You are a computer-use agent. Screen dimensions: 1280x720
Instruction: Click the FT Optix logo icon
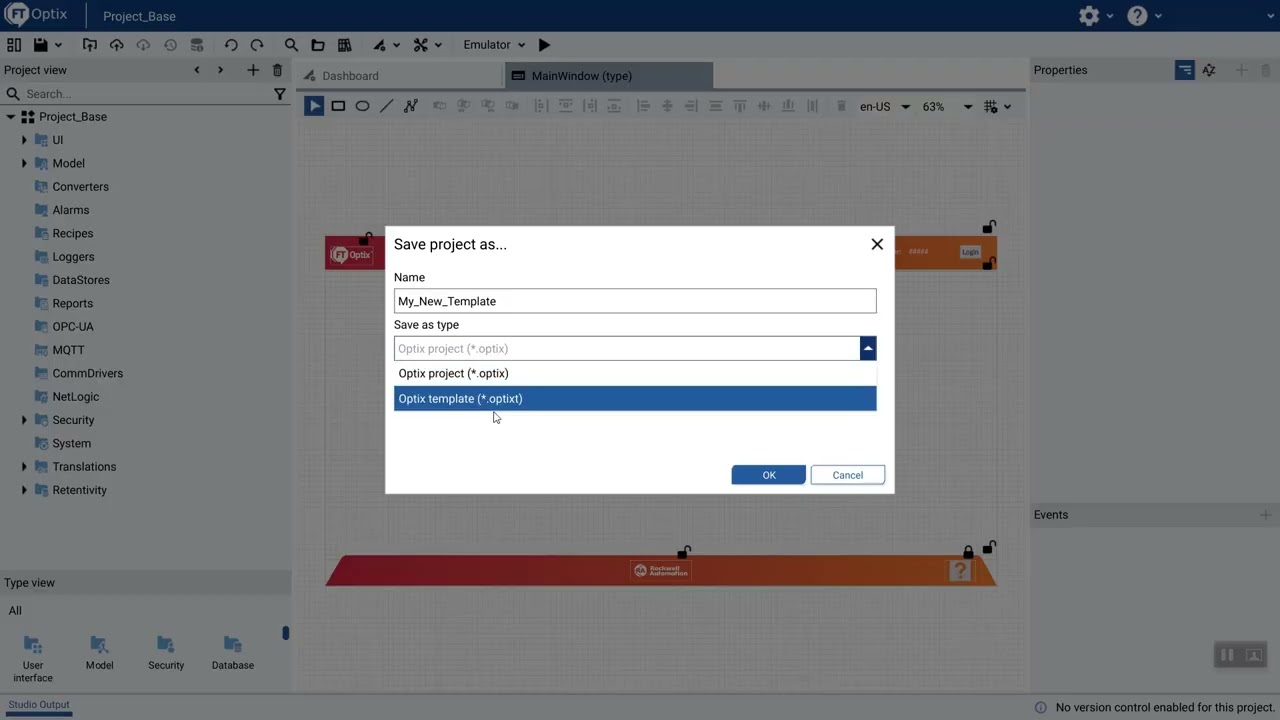17,15
